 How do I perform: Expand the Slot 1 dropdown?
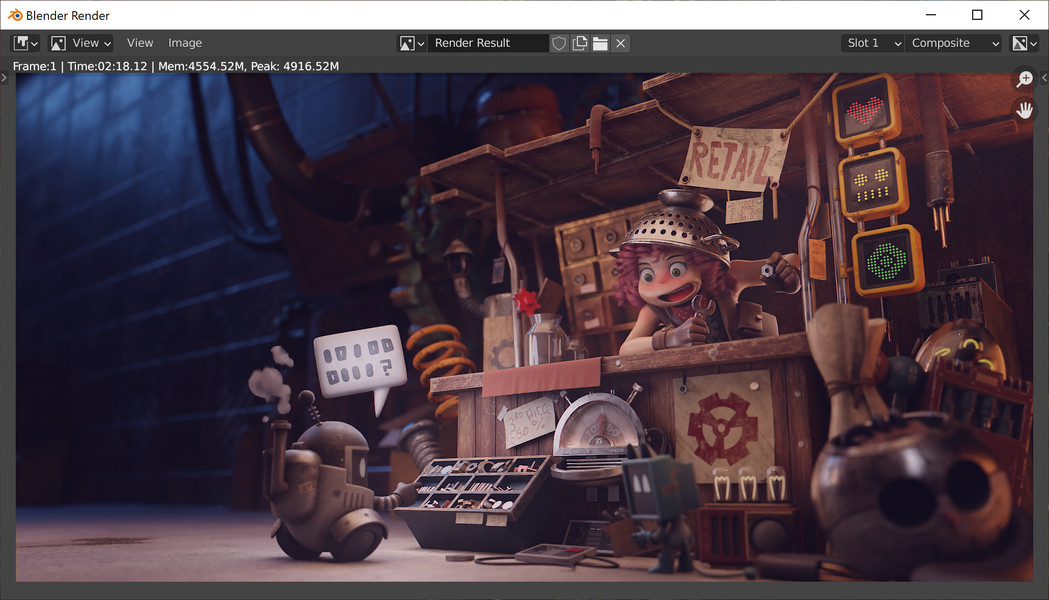[x=872, y=43]
